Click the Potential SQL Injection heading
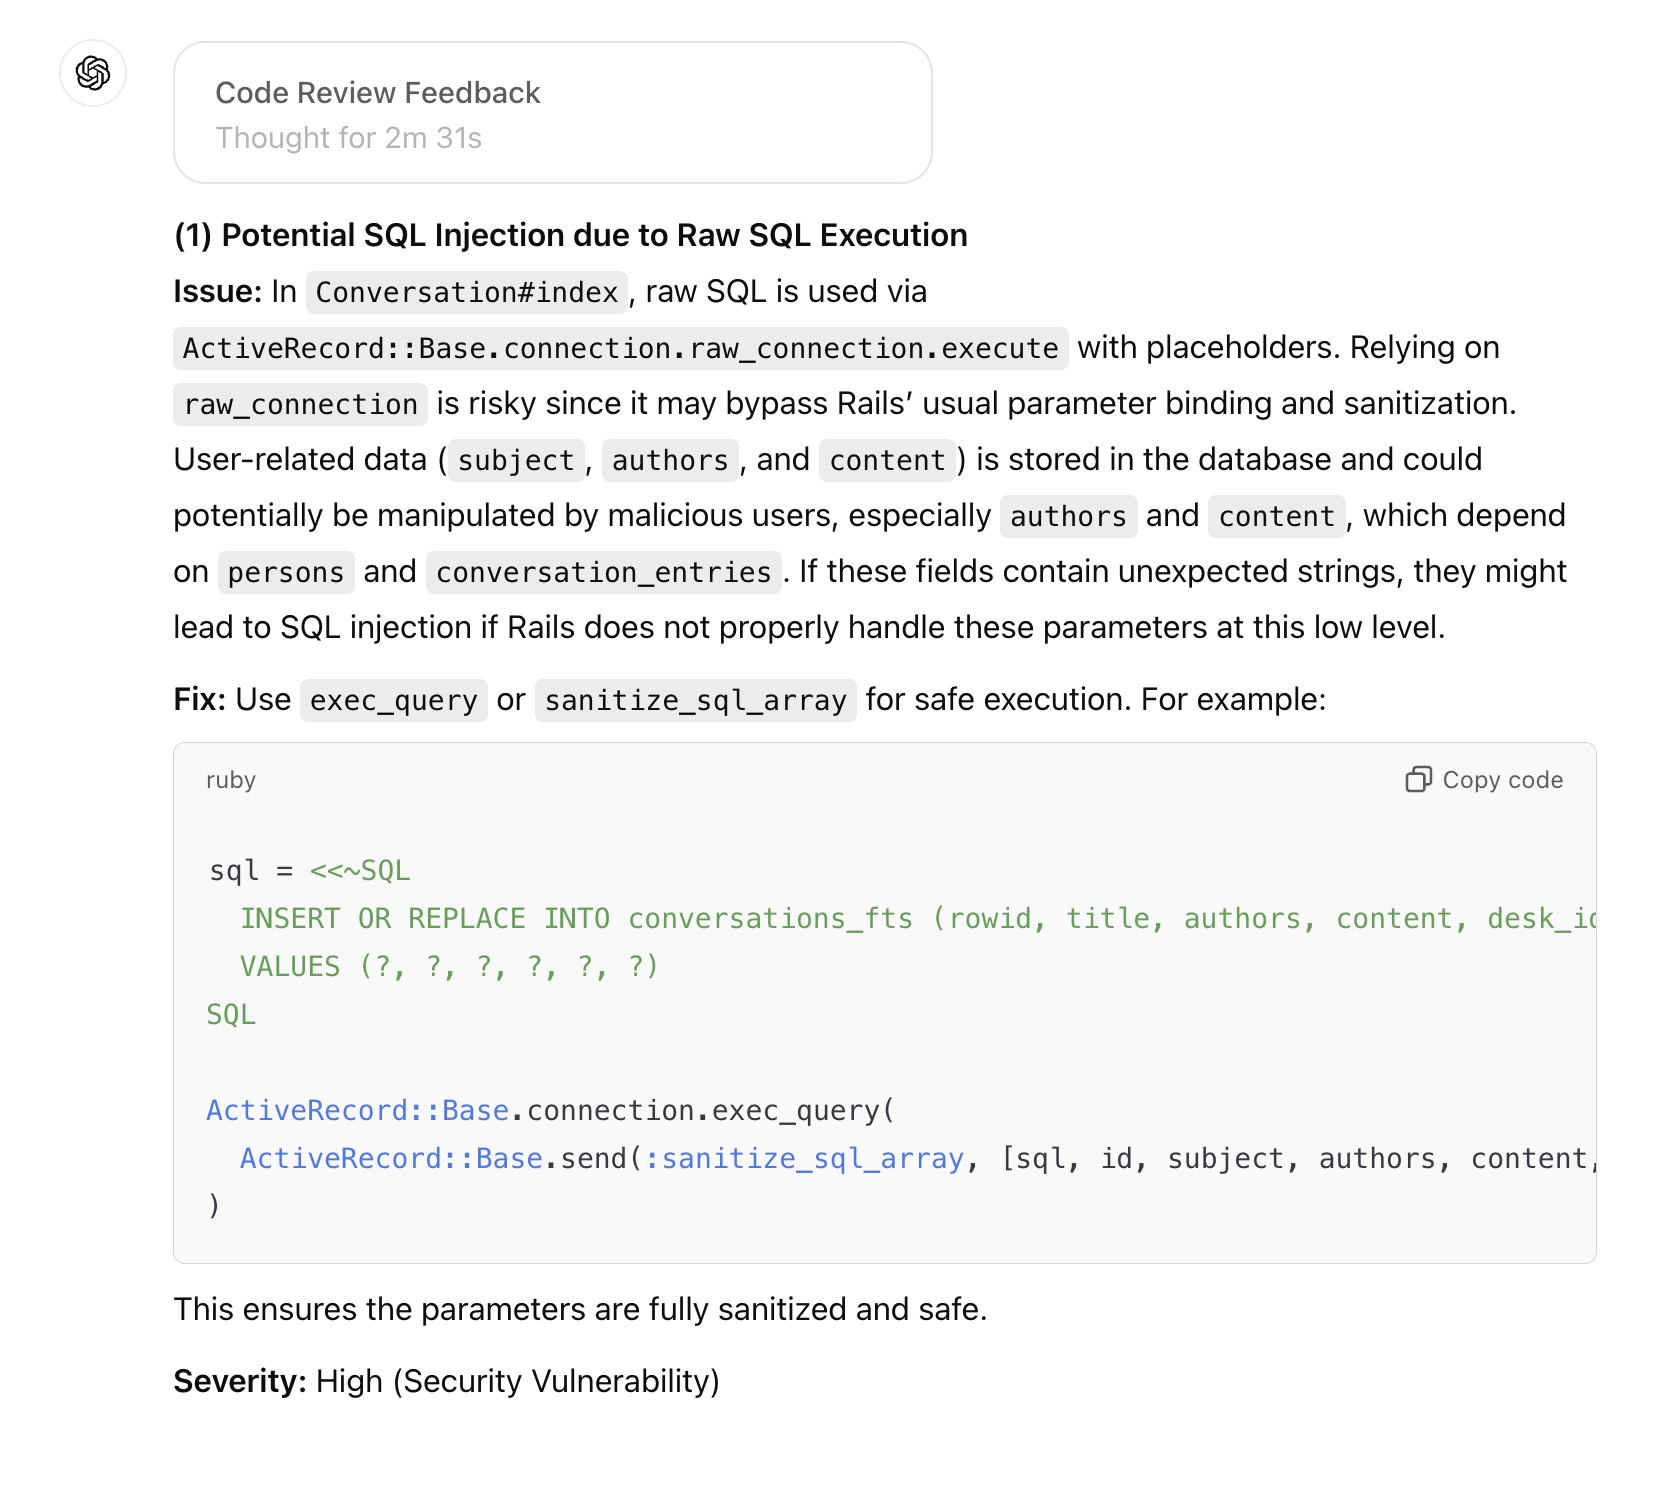This screenshot has height=1500, width=1658. [570, 235]
